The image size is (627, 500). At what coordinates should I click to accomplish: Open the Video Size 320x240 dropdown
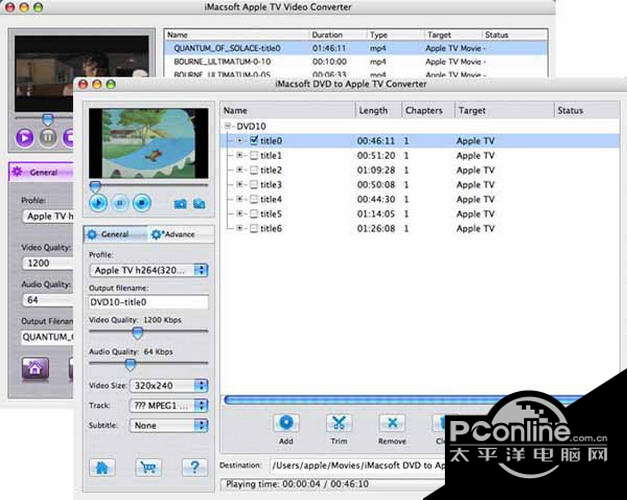tap(169, 386)
